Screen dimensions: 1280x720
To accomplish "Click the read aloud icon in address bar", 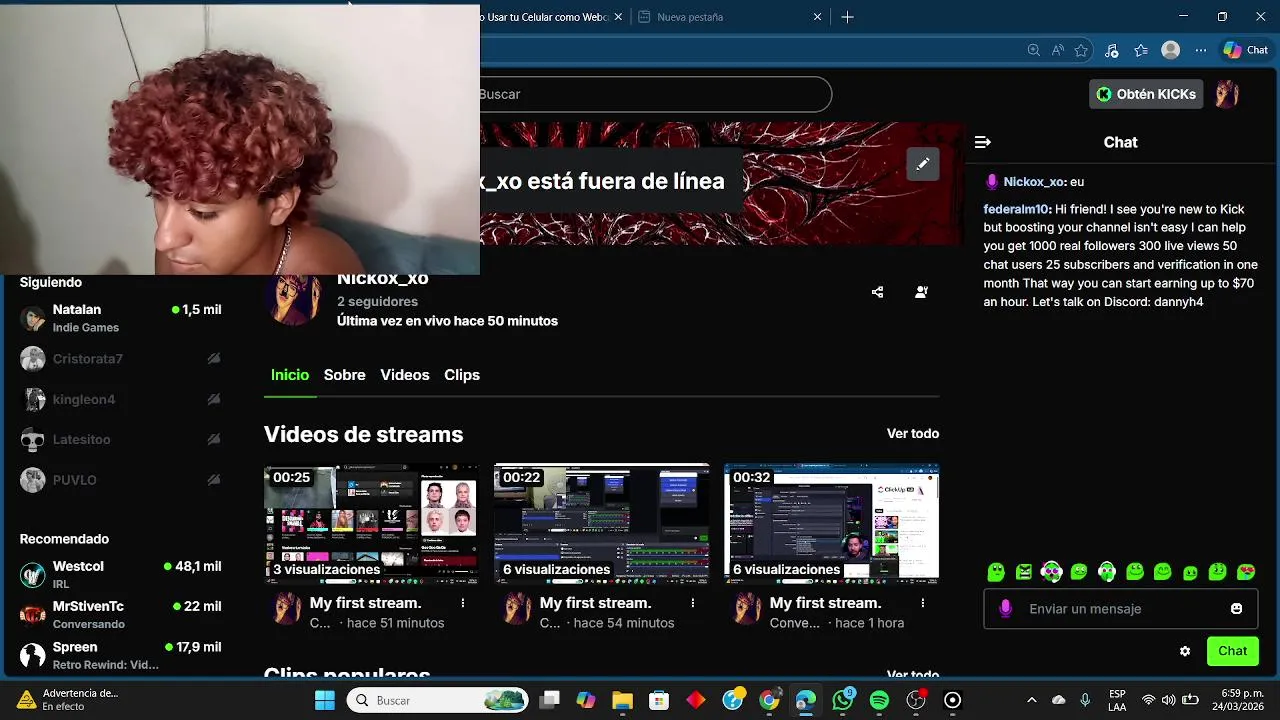I will click(1058, 50).
